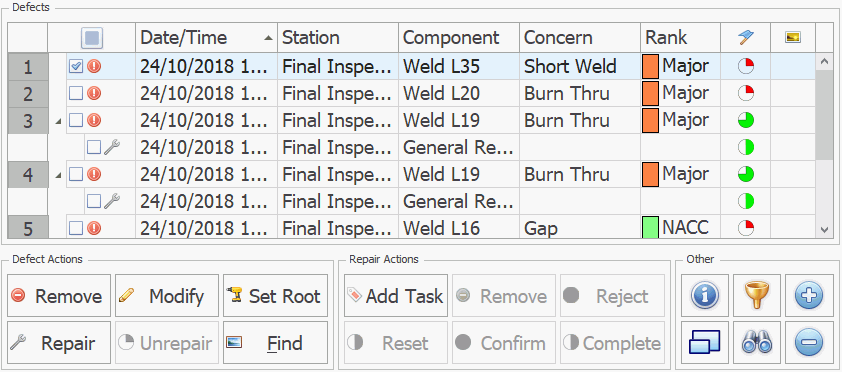Click the picture column header icon
842x372 pixels.
coord(793,38)
